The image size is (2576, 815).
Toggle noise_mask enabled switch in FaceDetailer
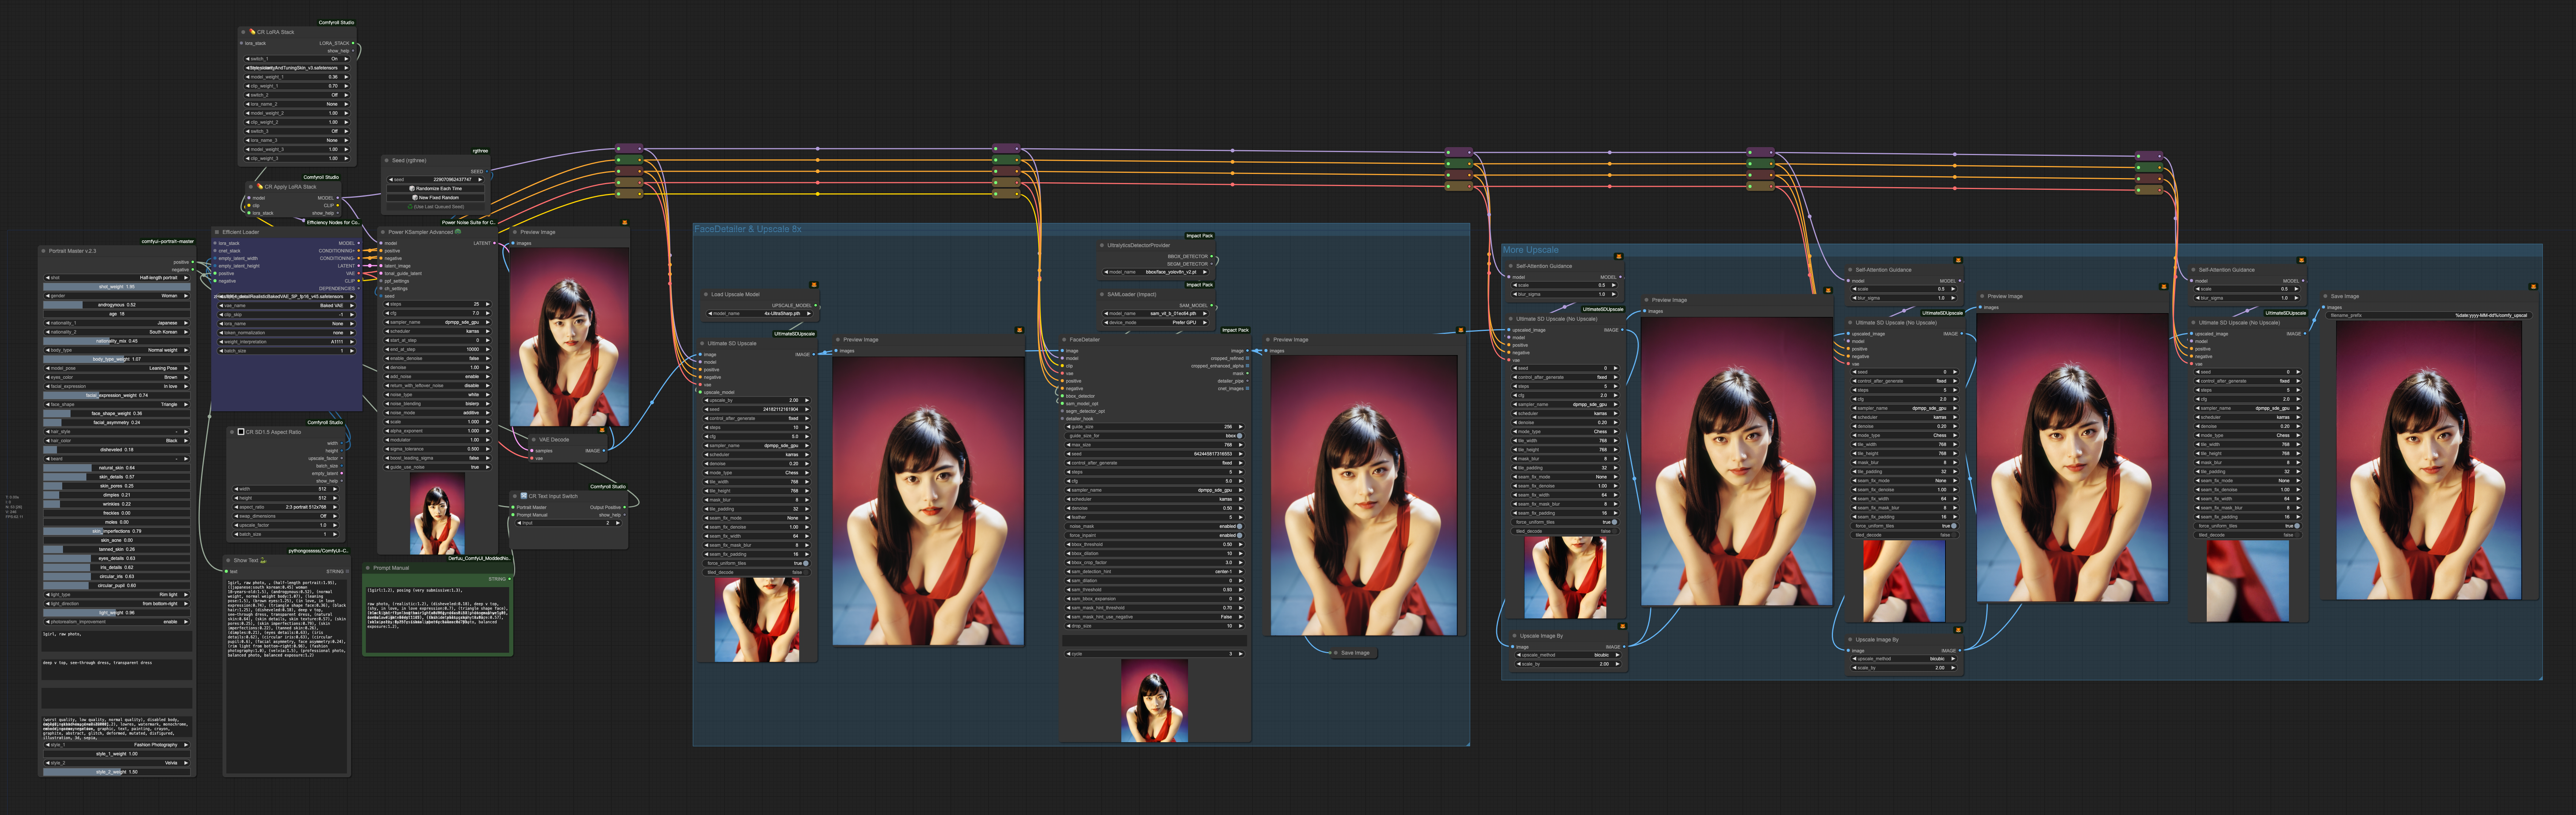click(1240, 526)
